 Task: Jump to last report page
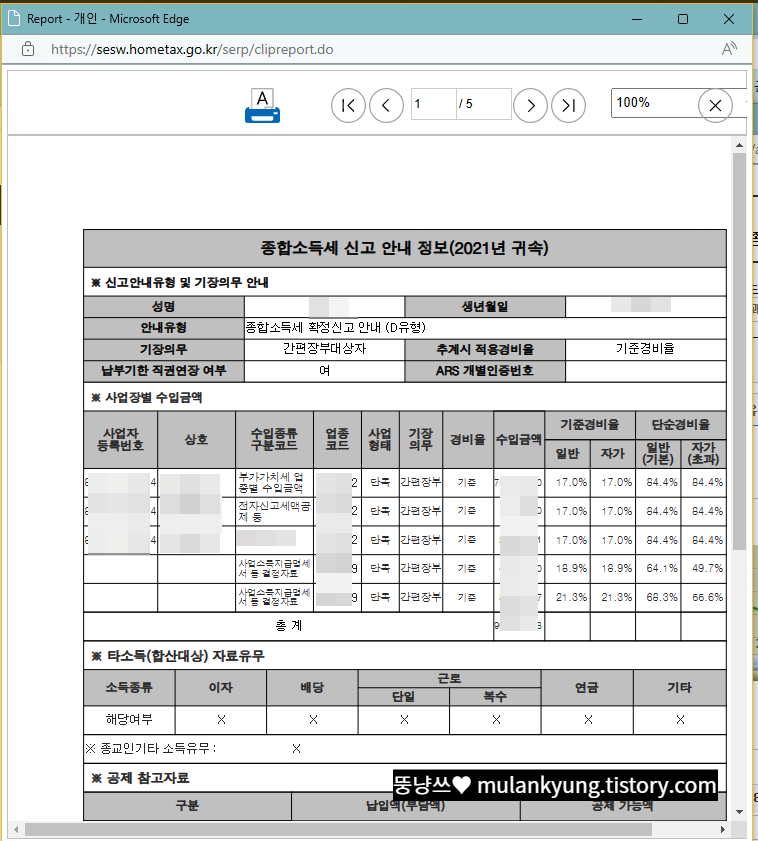(569, 106)
